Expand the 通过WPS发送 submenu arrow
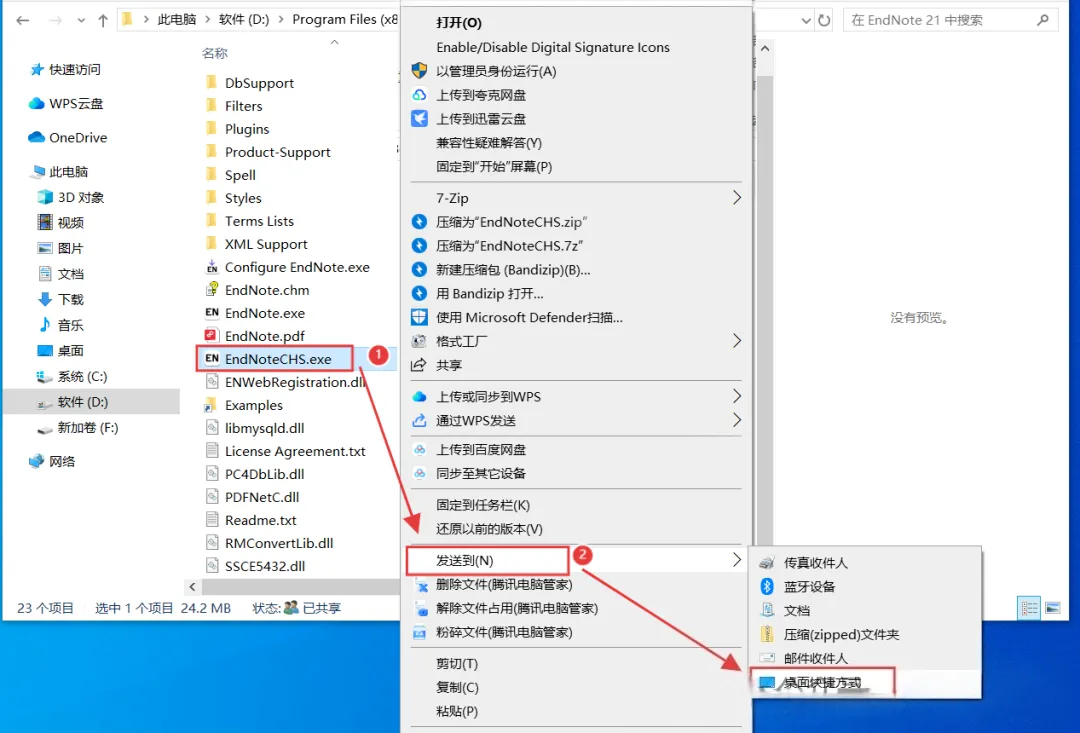 tap(736, 420)
